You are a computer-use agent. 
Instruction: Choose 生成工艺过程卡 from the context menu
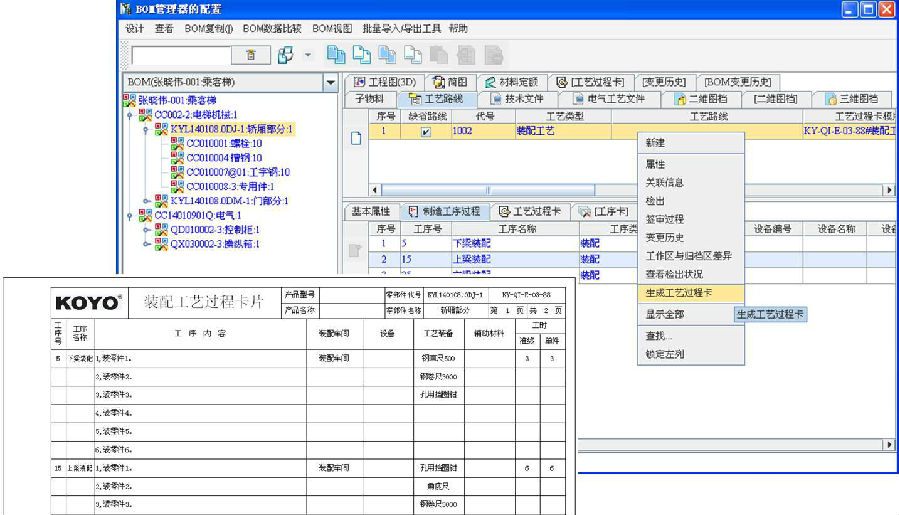point(680,292)
